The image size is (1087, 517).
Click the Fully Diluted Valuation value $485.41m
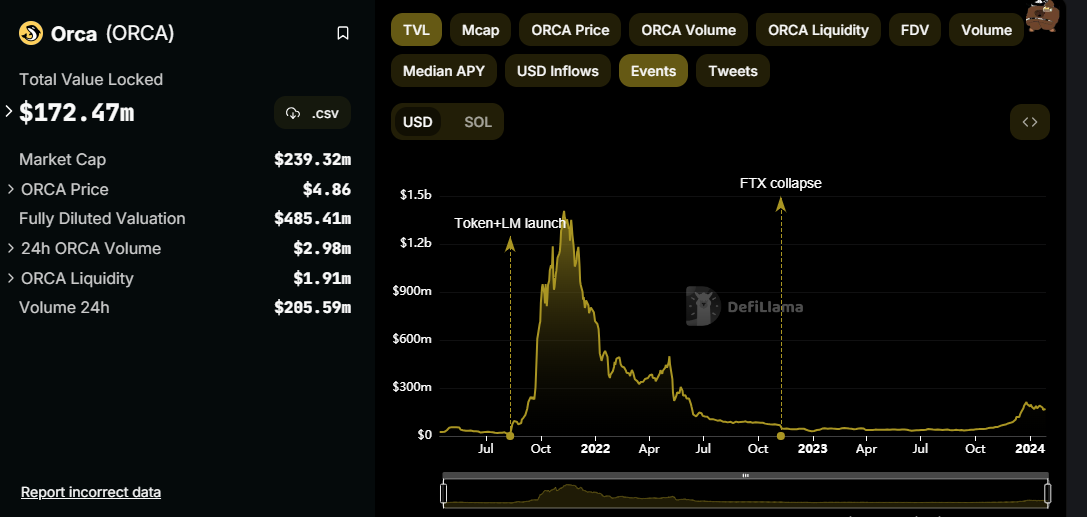312,218
